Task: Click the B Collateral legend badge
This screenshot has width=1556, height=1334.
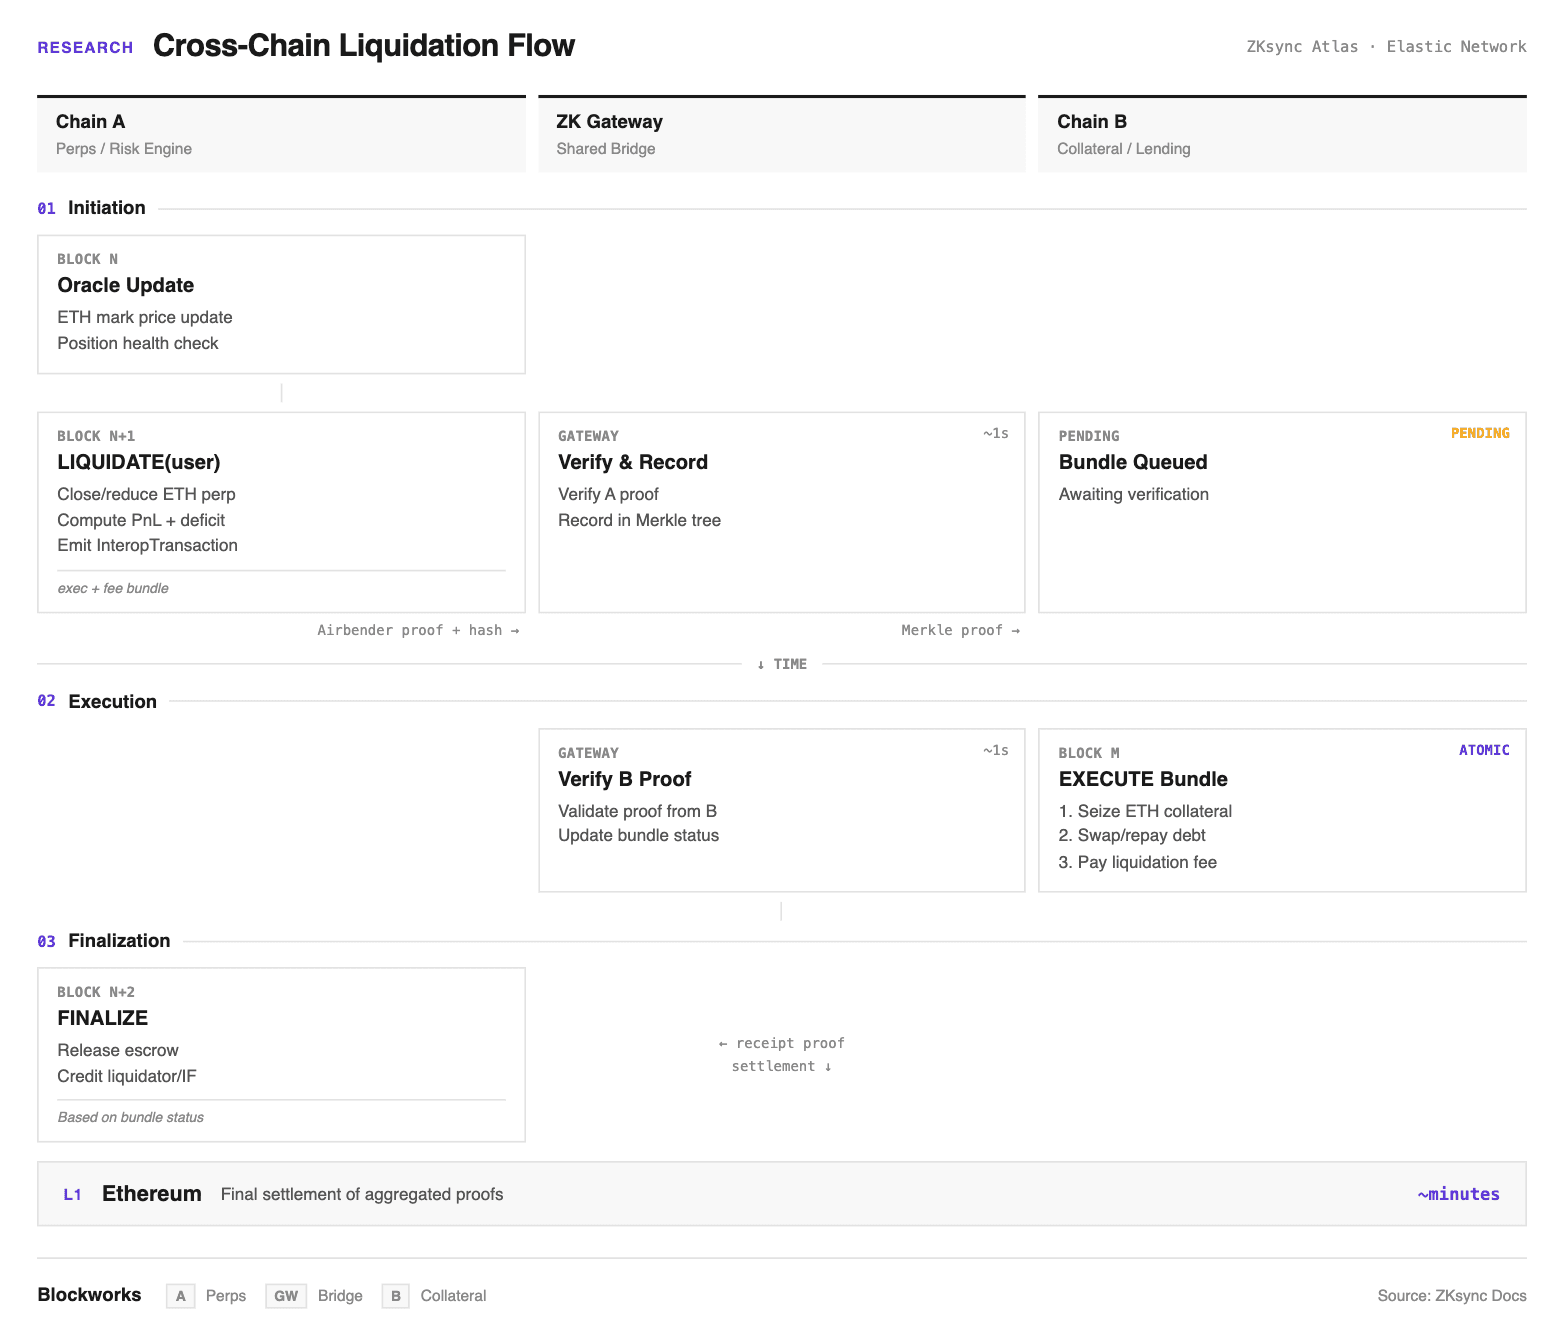Action: pyautogui.click(x=396, y=1296)
